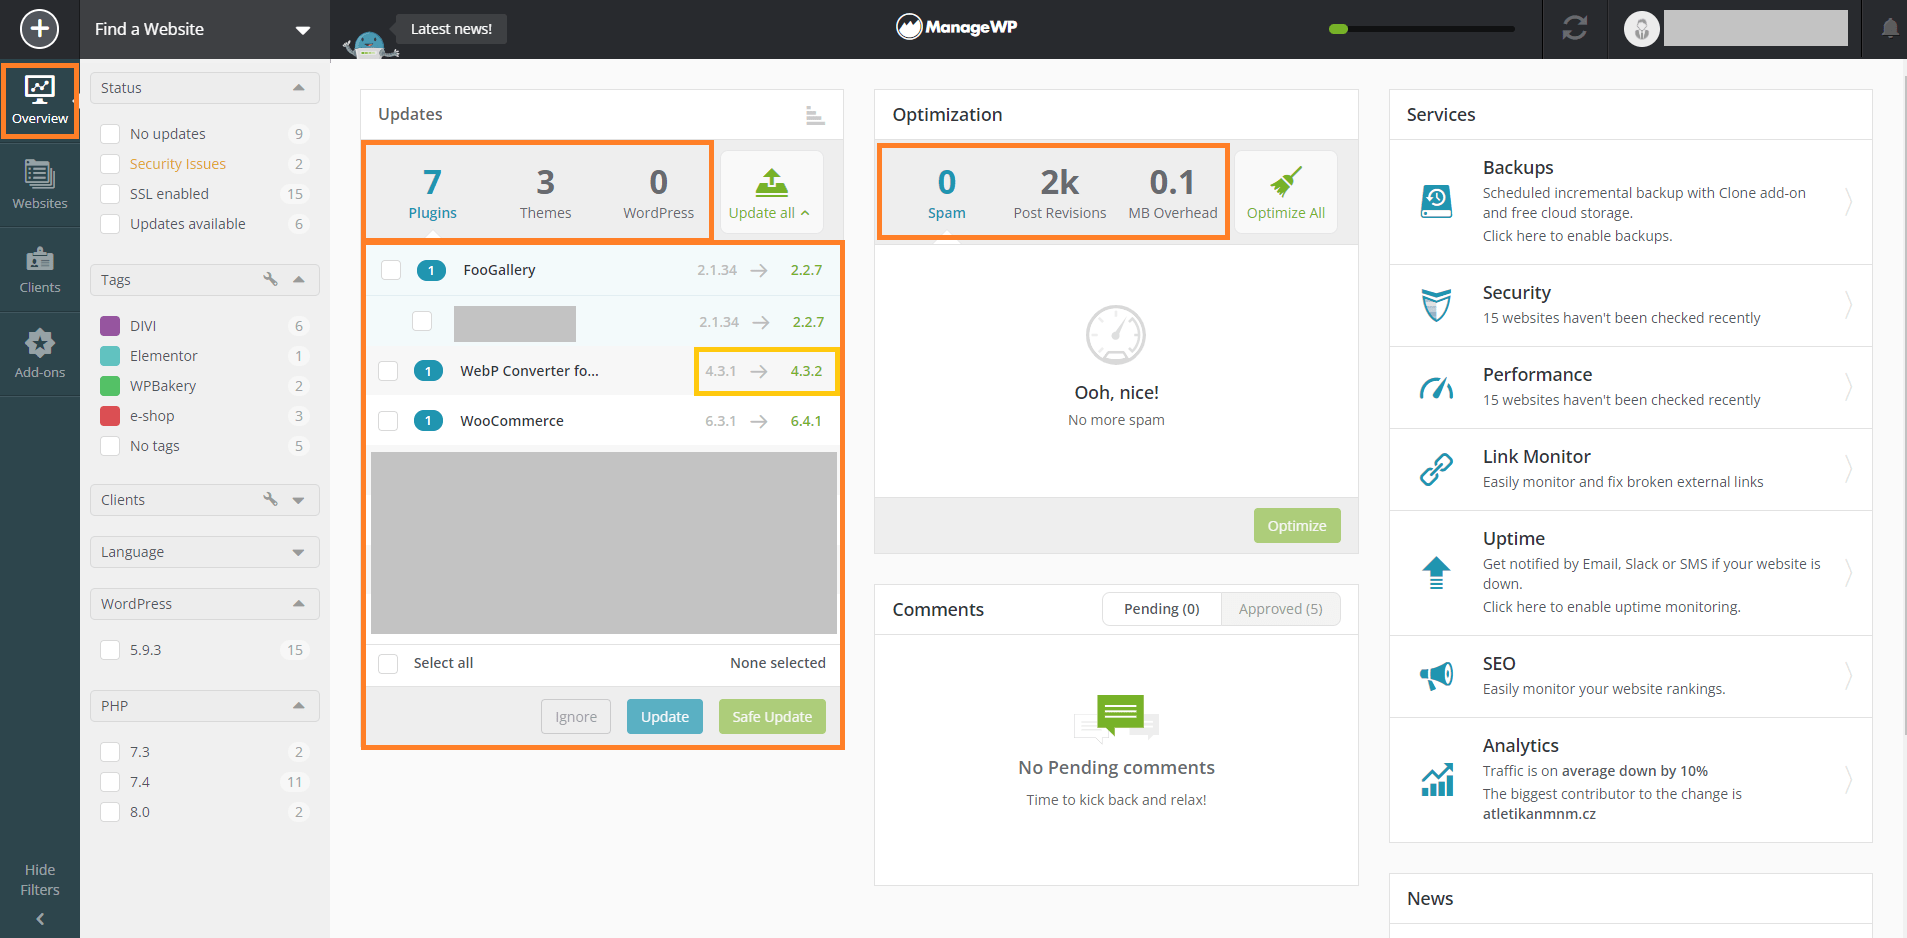
Task: Click the green Optimize button
Action: coord(1297,525)
